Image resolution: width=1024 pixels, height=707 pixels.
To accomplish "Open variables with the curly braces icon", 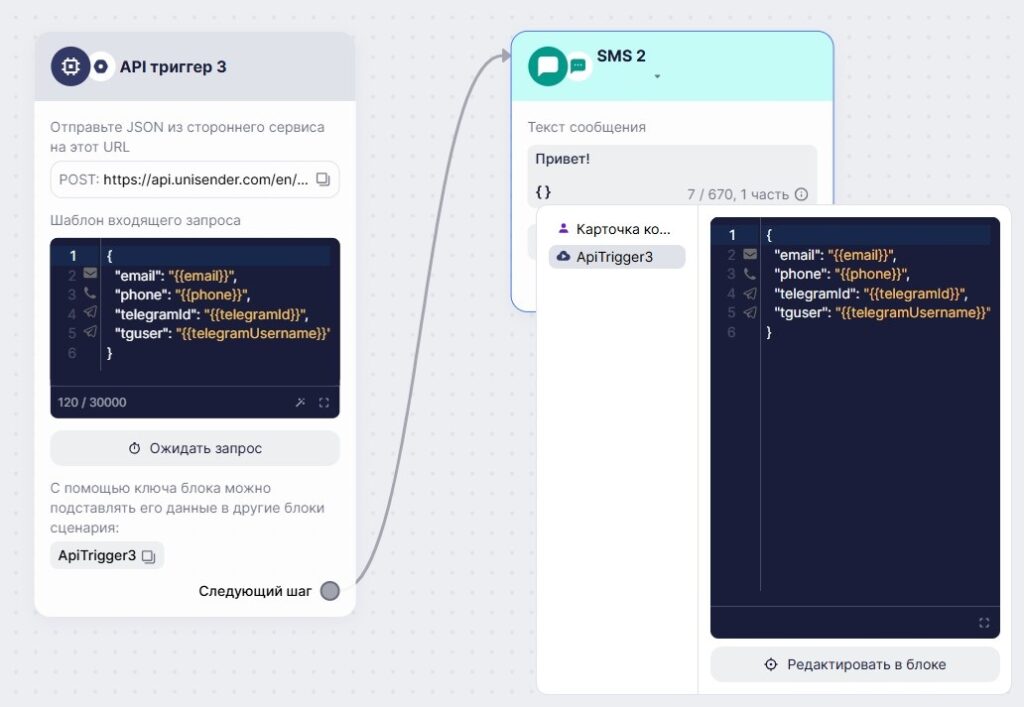I will pos(543,192).
